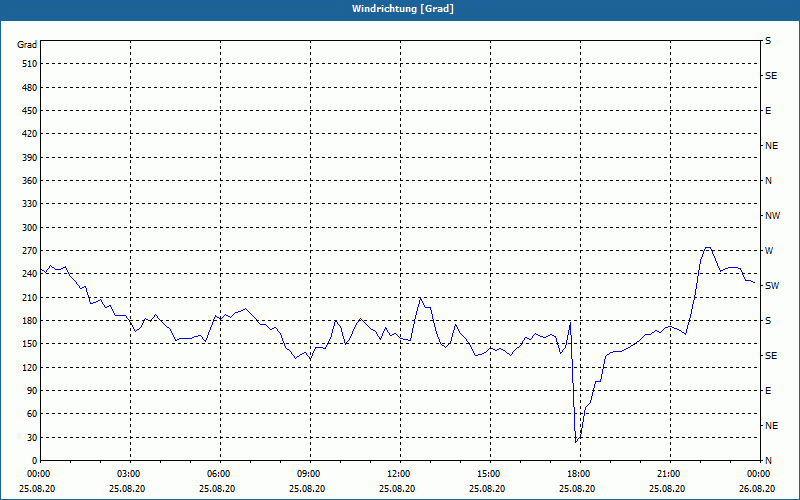Select the 180 y-axis value
Viewport: 800px width, 500px height.
tap(30, 320)
